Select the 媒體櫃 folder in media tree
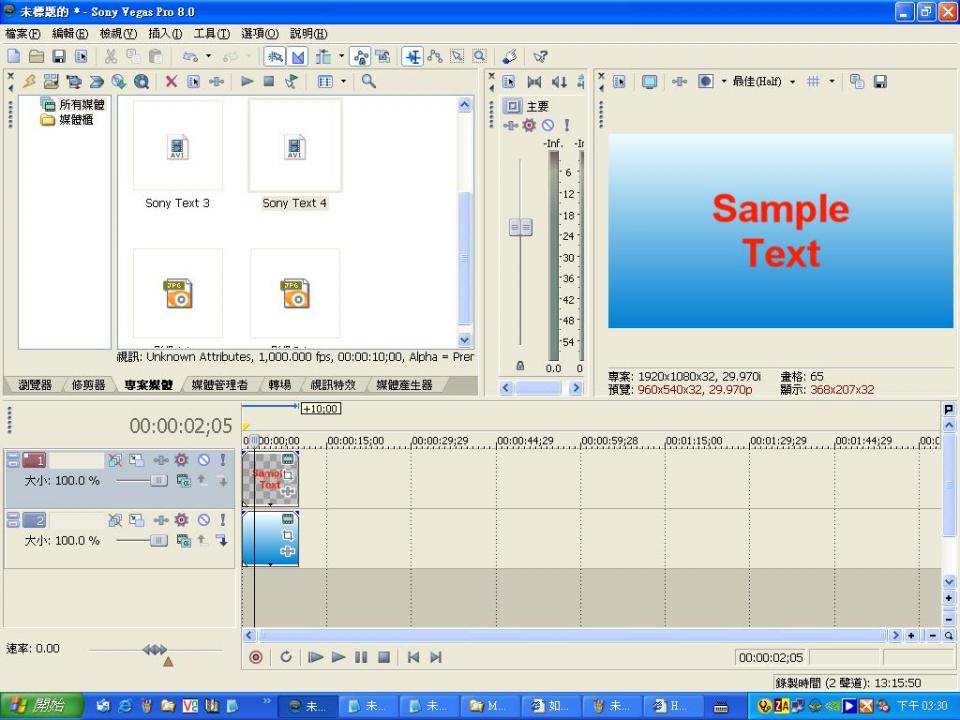The width and height of the screenshot is (960, 720). click(x=75, y=120)
